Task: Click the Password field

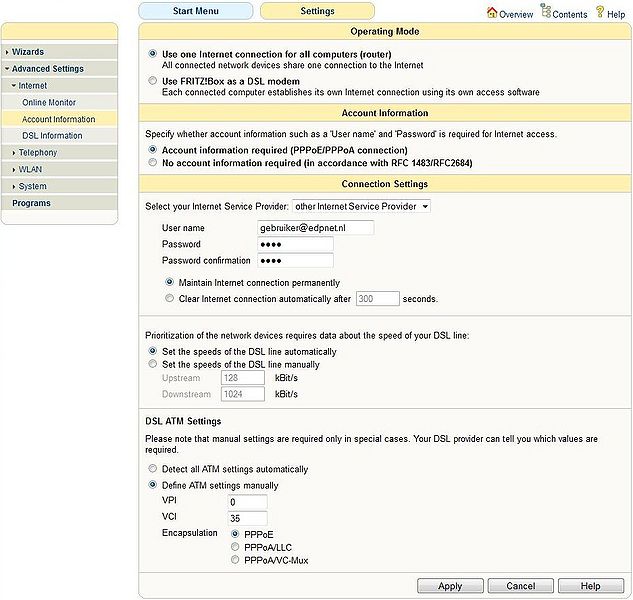Action: point(296,244)
